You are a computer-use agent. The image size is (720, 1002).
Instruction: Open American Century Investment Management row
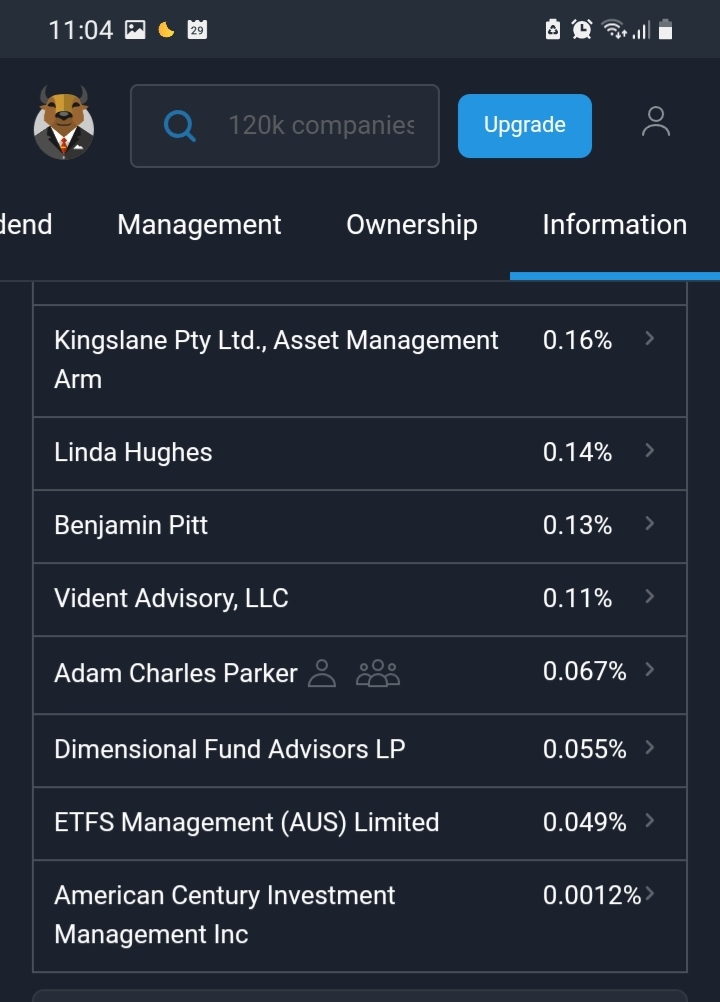360,916
